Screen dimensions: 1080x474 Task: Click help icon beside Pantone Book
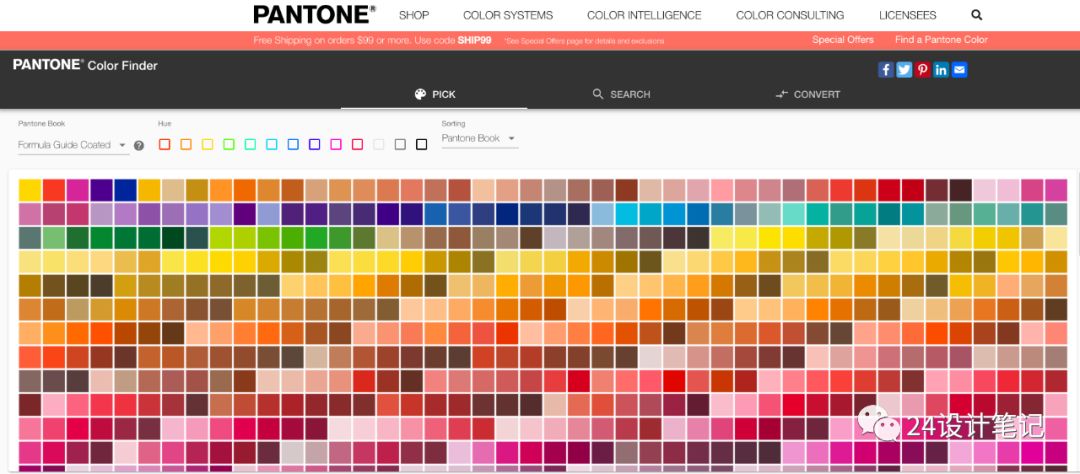(x=139, y=145)
